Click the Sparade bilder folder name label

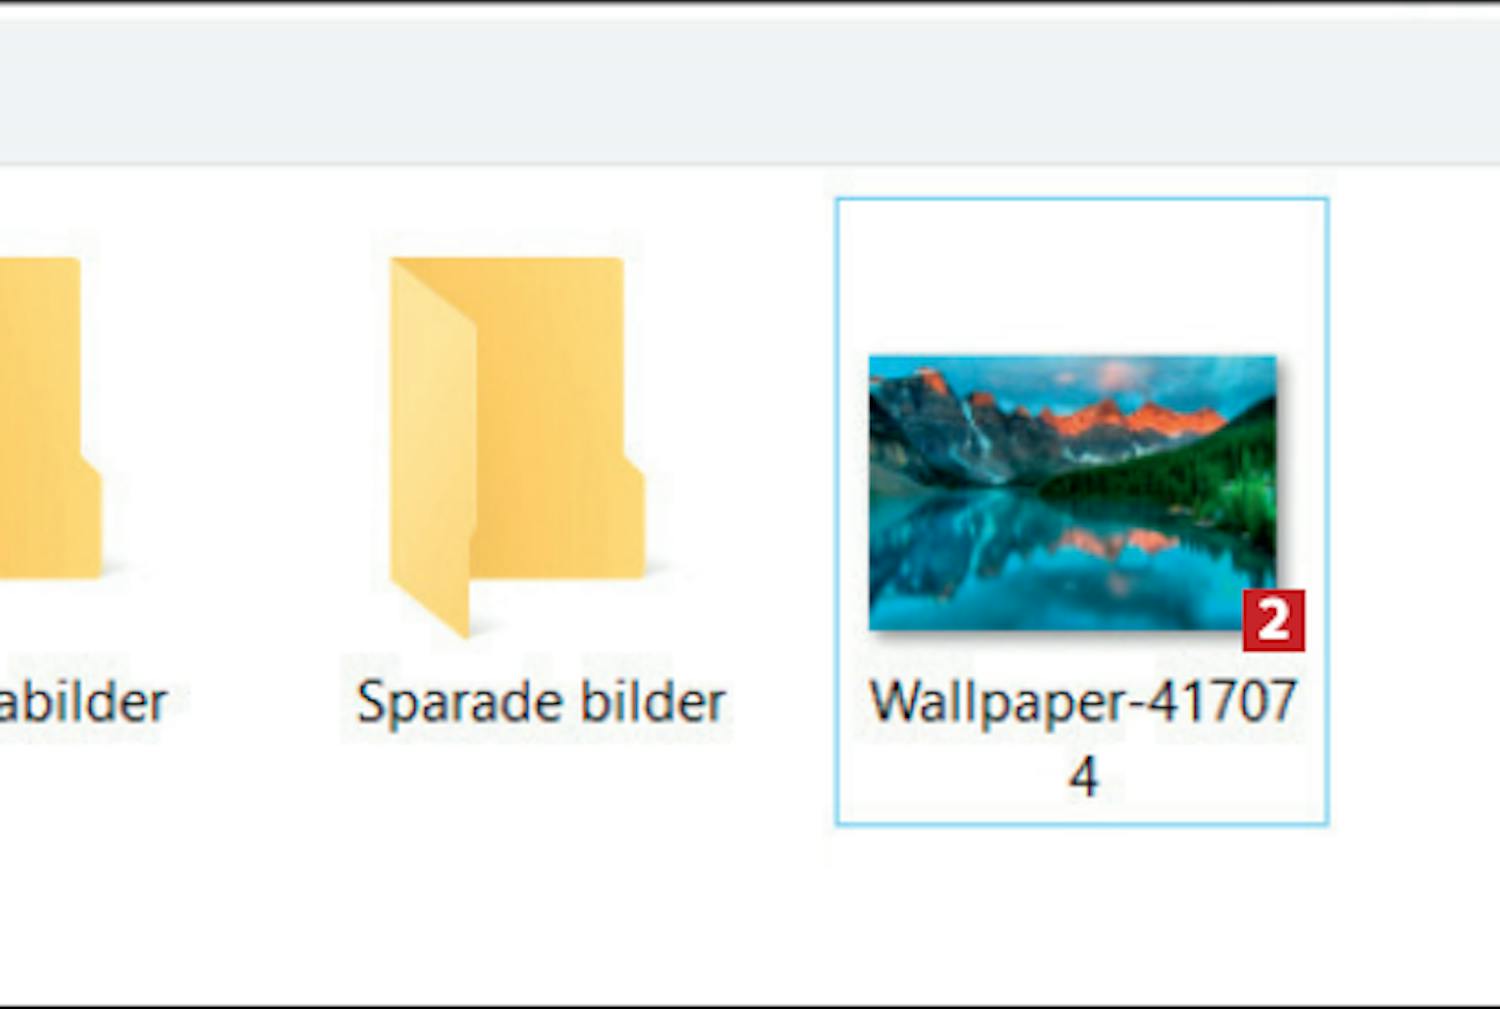click(x=541, y=701)
